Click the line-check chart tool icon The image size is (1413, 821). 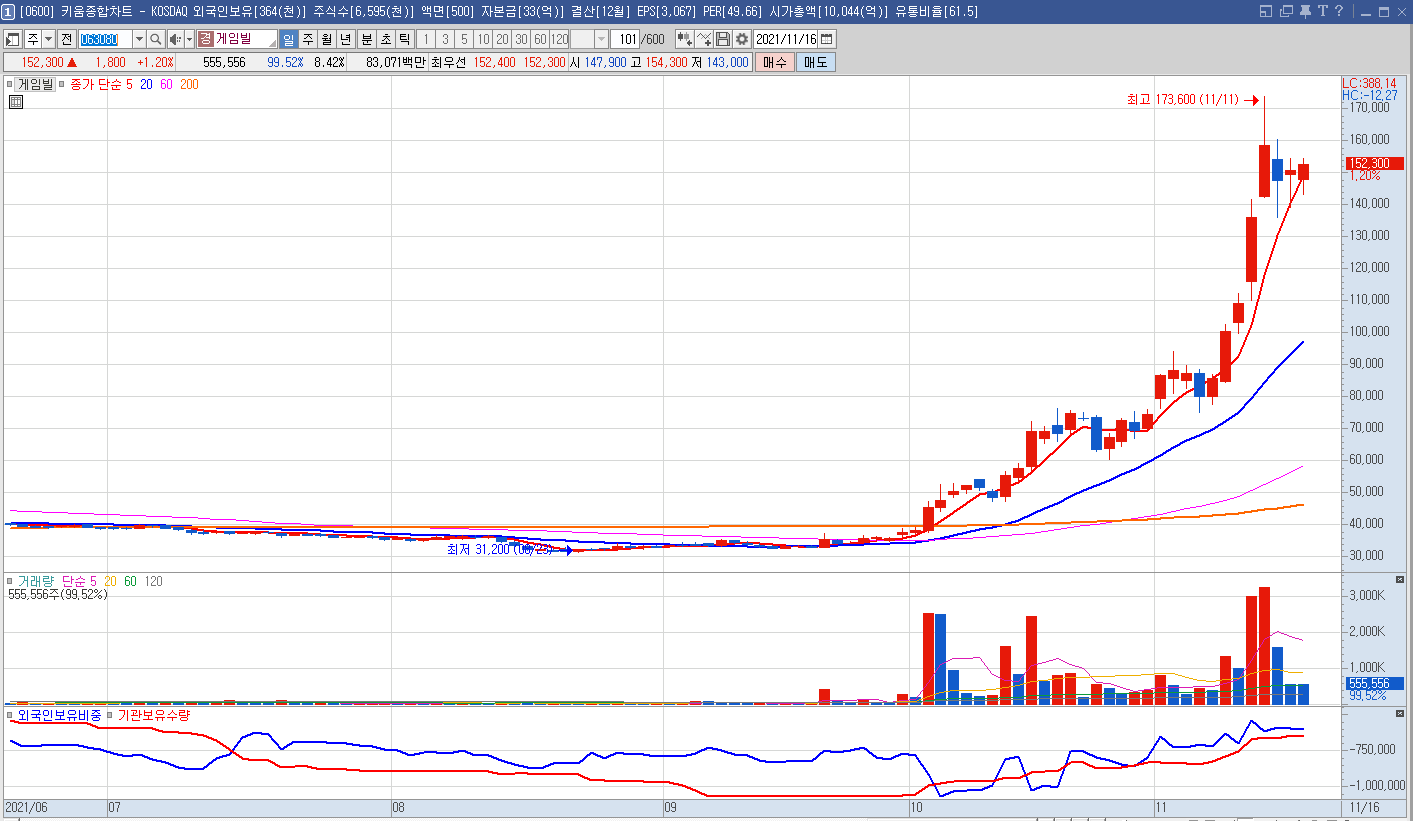point(704,39)
